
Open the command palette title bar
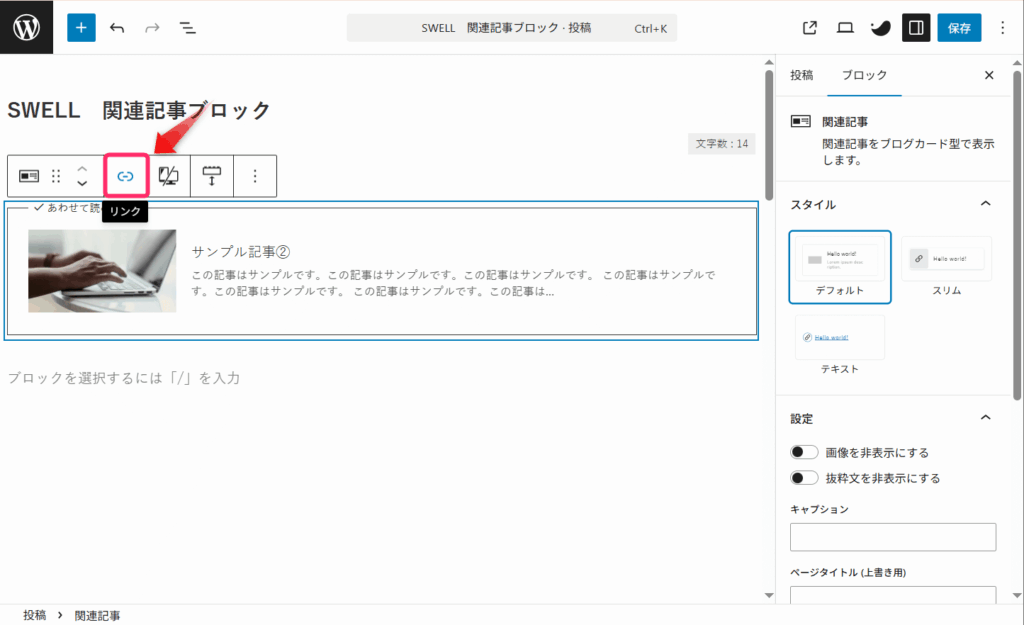511,28
